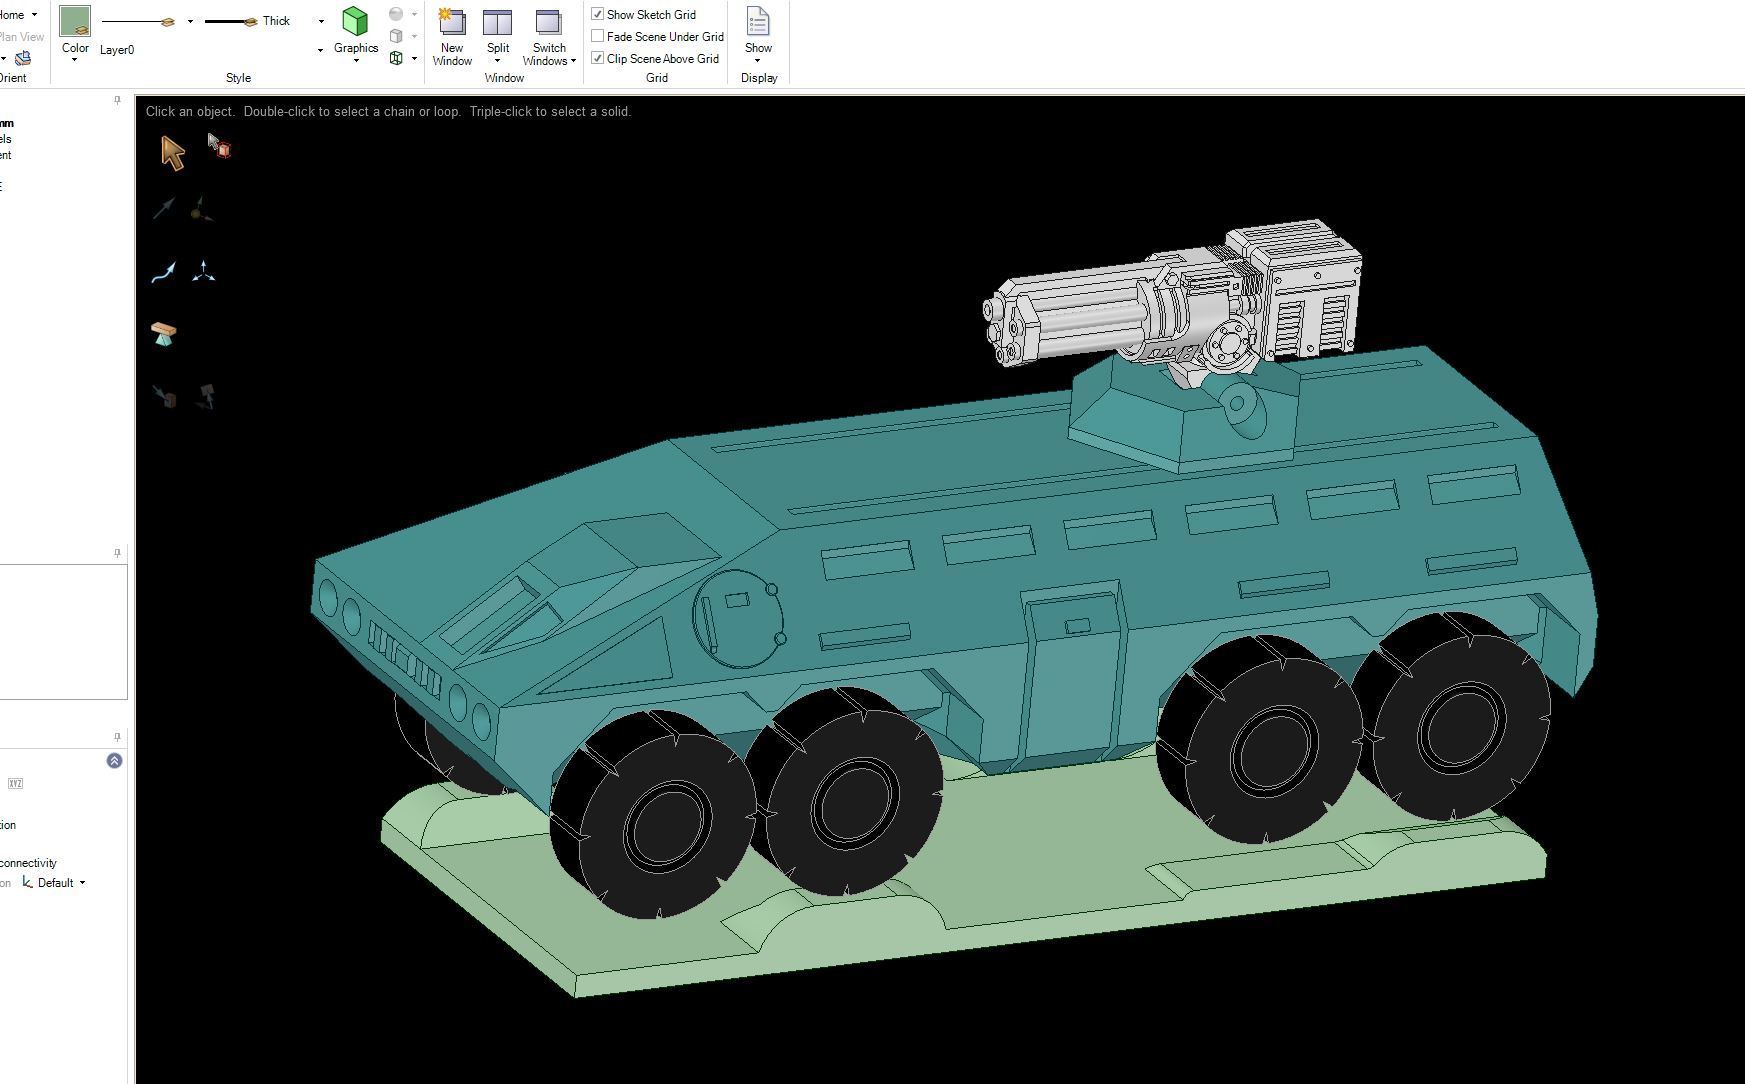The width and height of the screenshot is (1745, 1084).
Task: Choose the blue three-arrow axes tool guide
Action: 203,272
